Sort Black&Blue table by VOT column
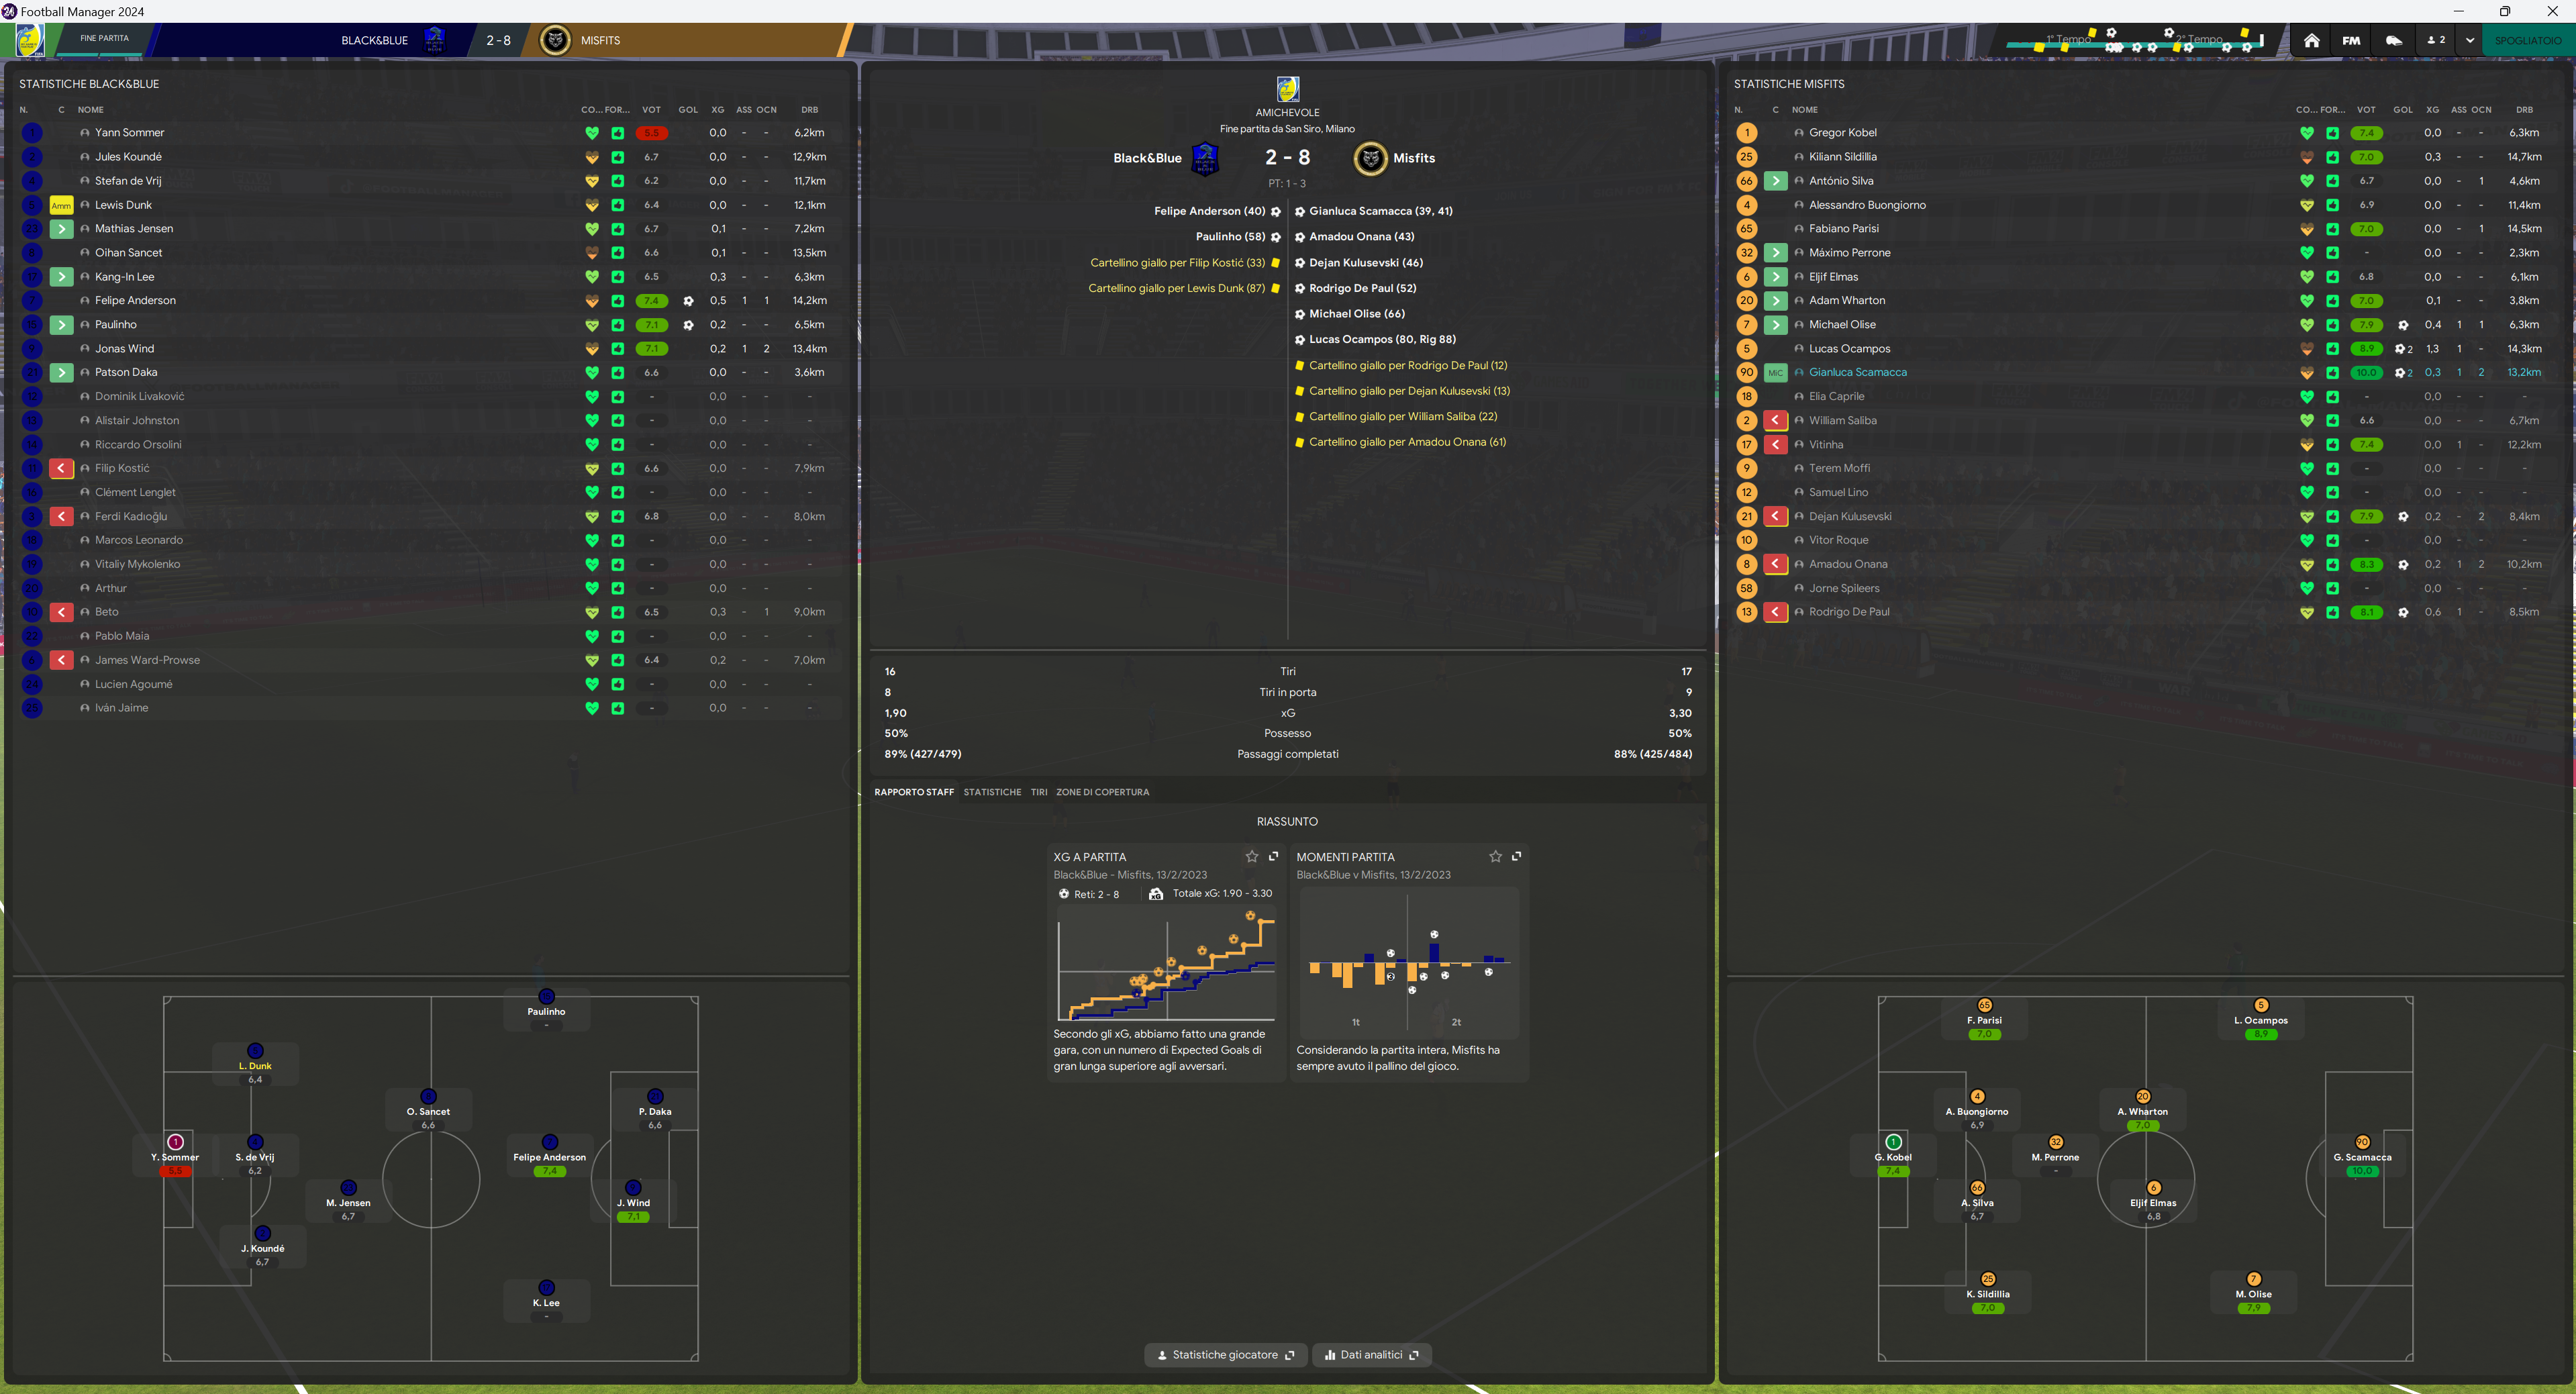Image resolution: width=2576 pixels, height=1394 pixels. point(651,110)
